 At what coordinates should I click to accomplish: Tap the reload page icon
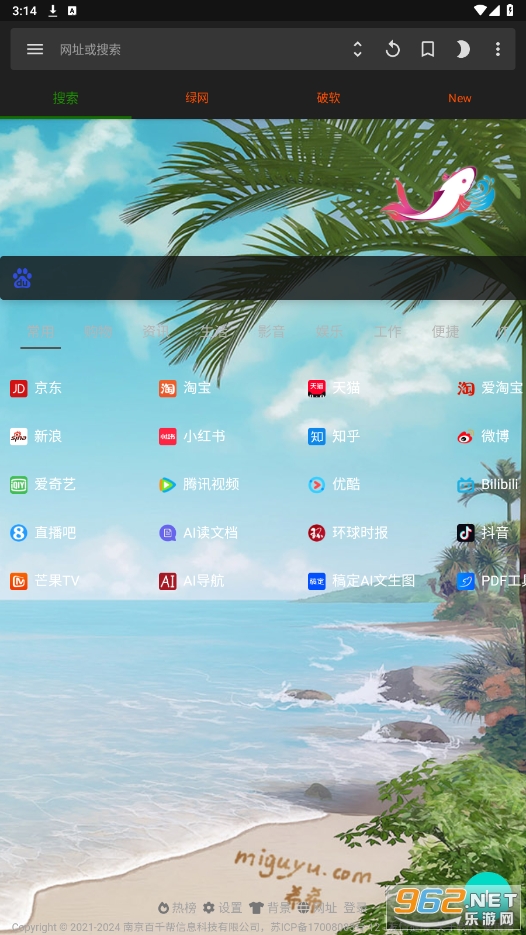point(392,49)
